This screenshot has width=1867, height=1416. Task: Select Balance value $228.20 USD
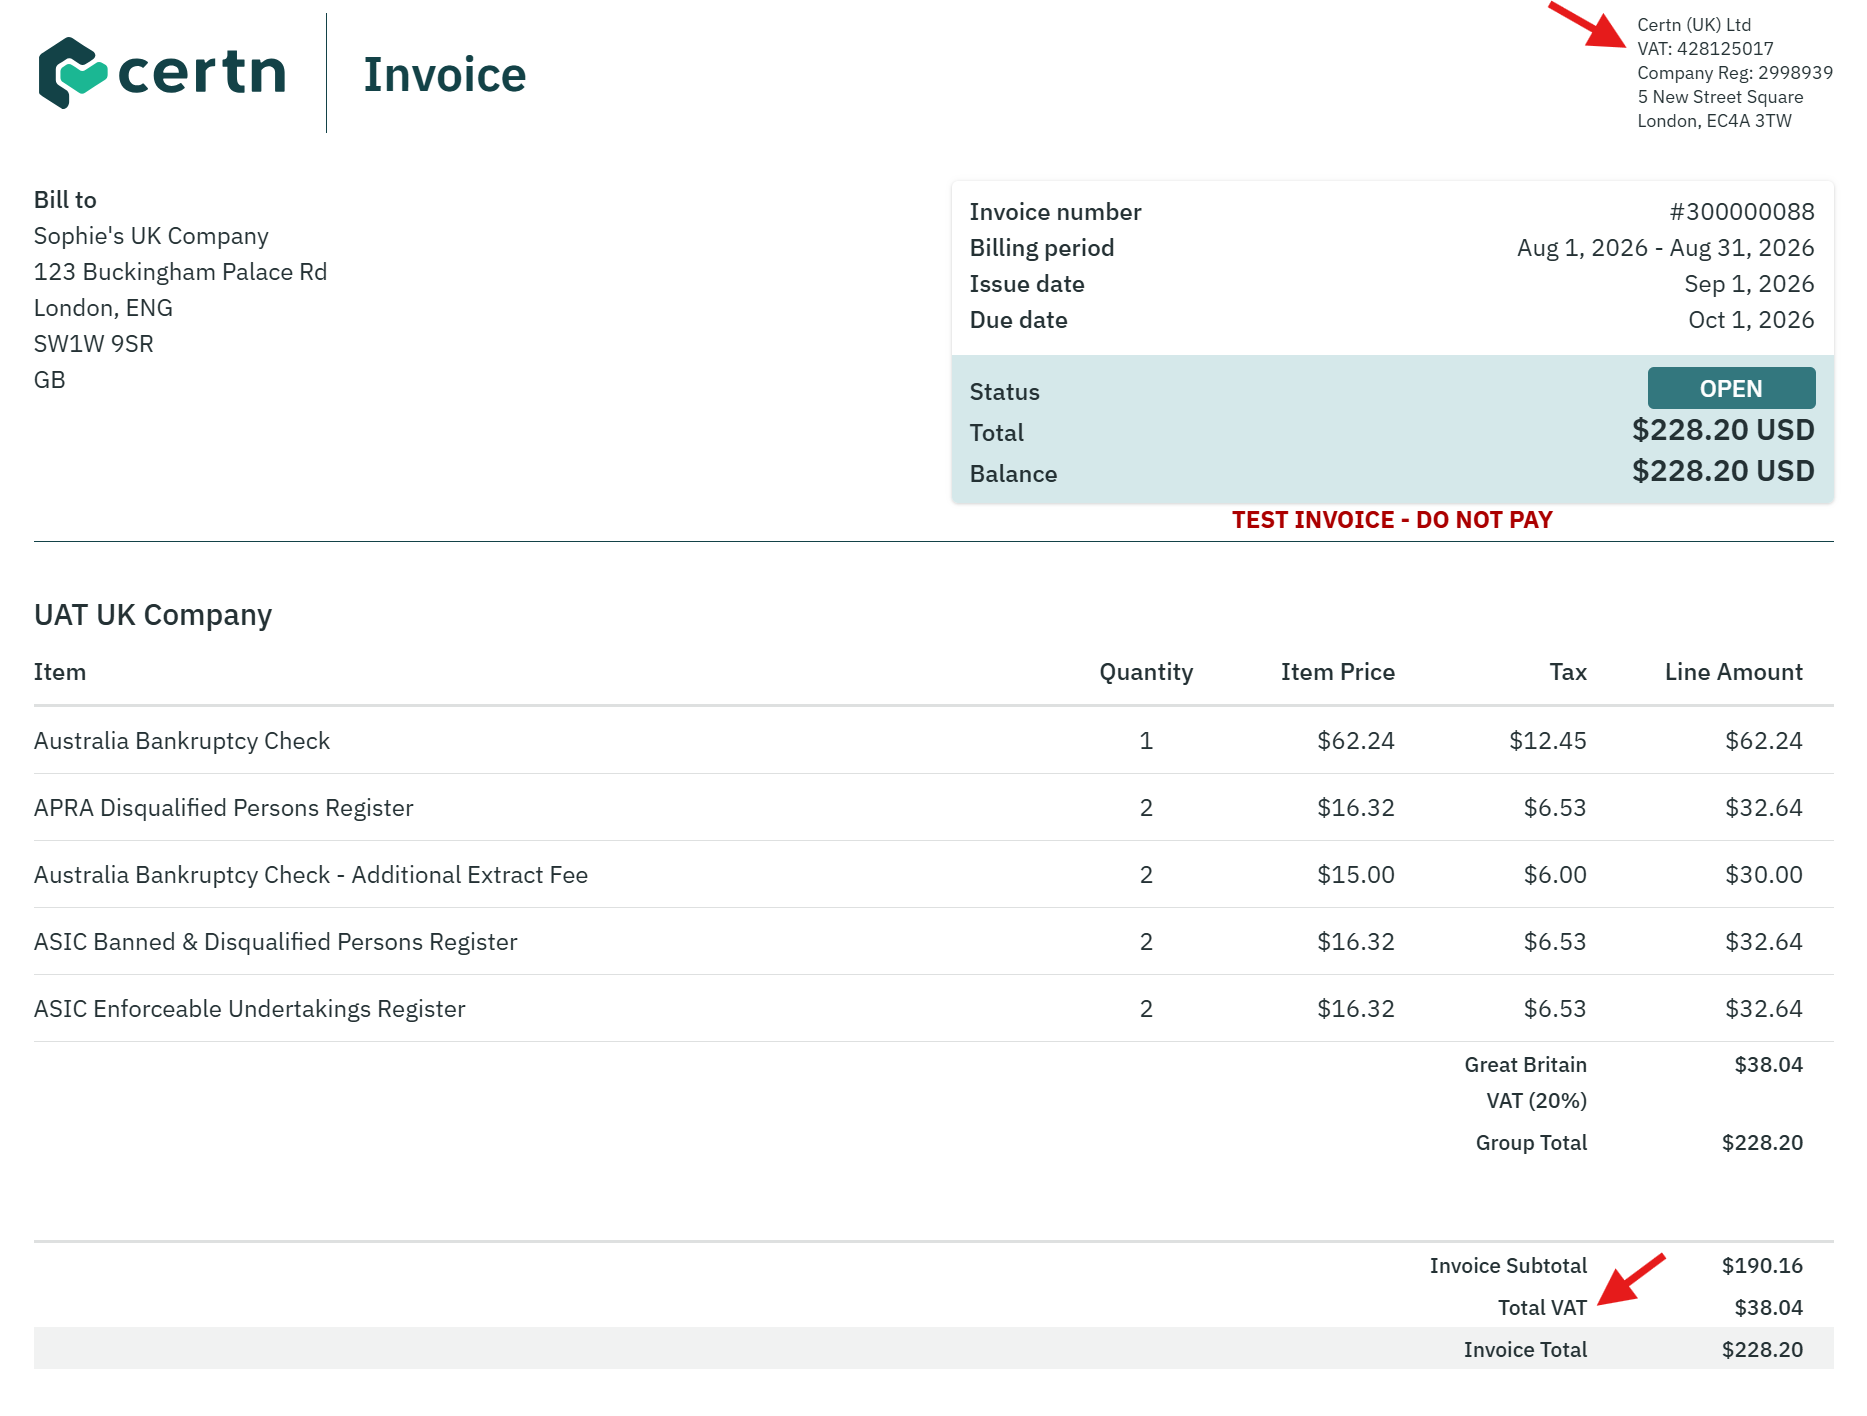[1723, 471]
